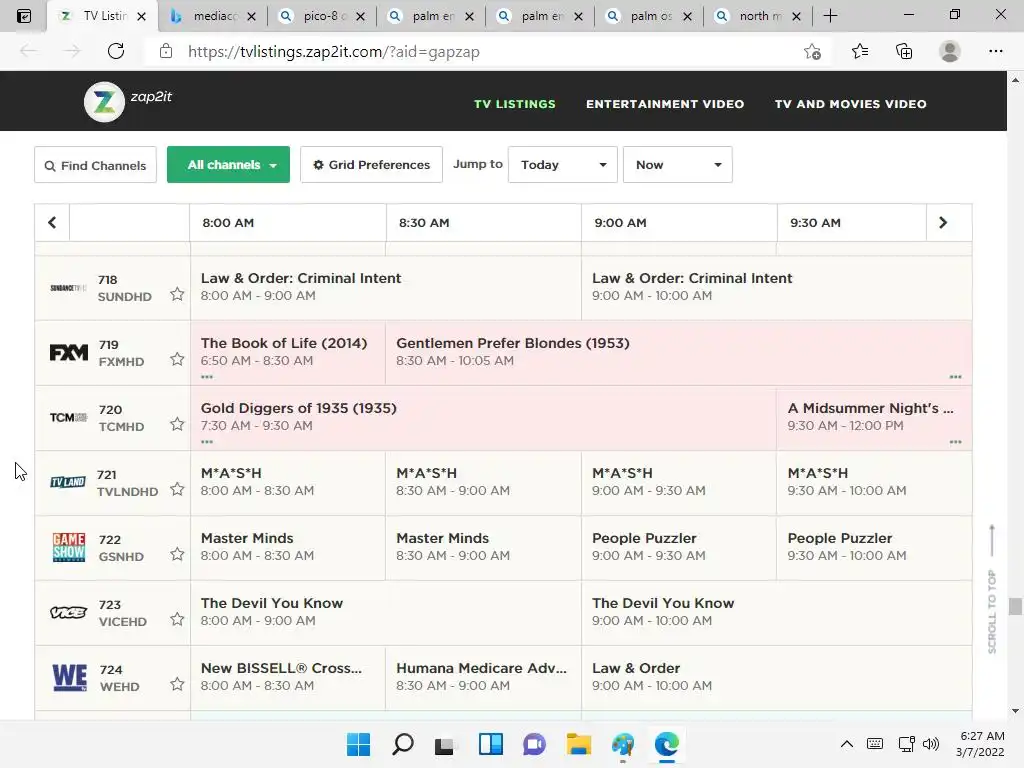Favorite channel 722 GSNHD with star
Viewport: 1024px width, 768px height.
177,554
